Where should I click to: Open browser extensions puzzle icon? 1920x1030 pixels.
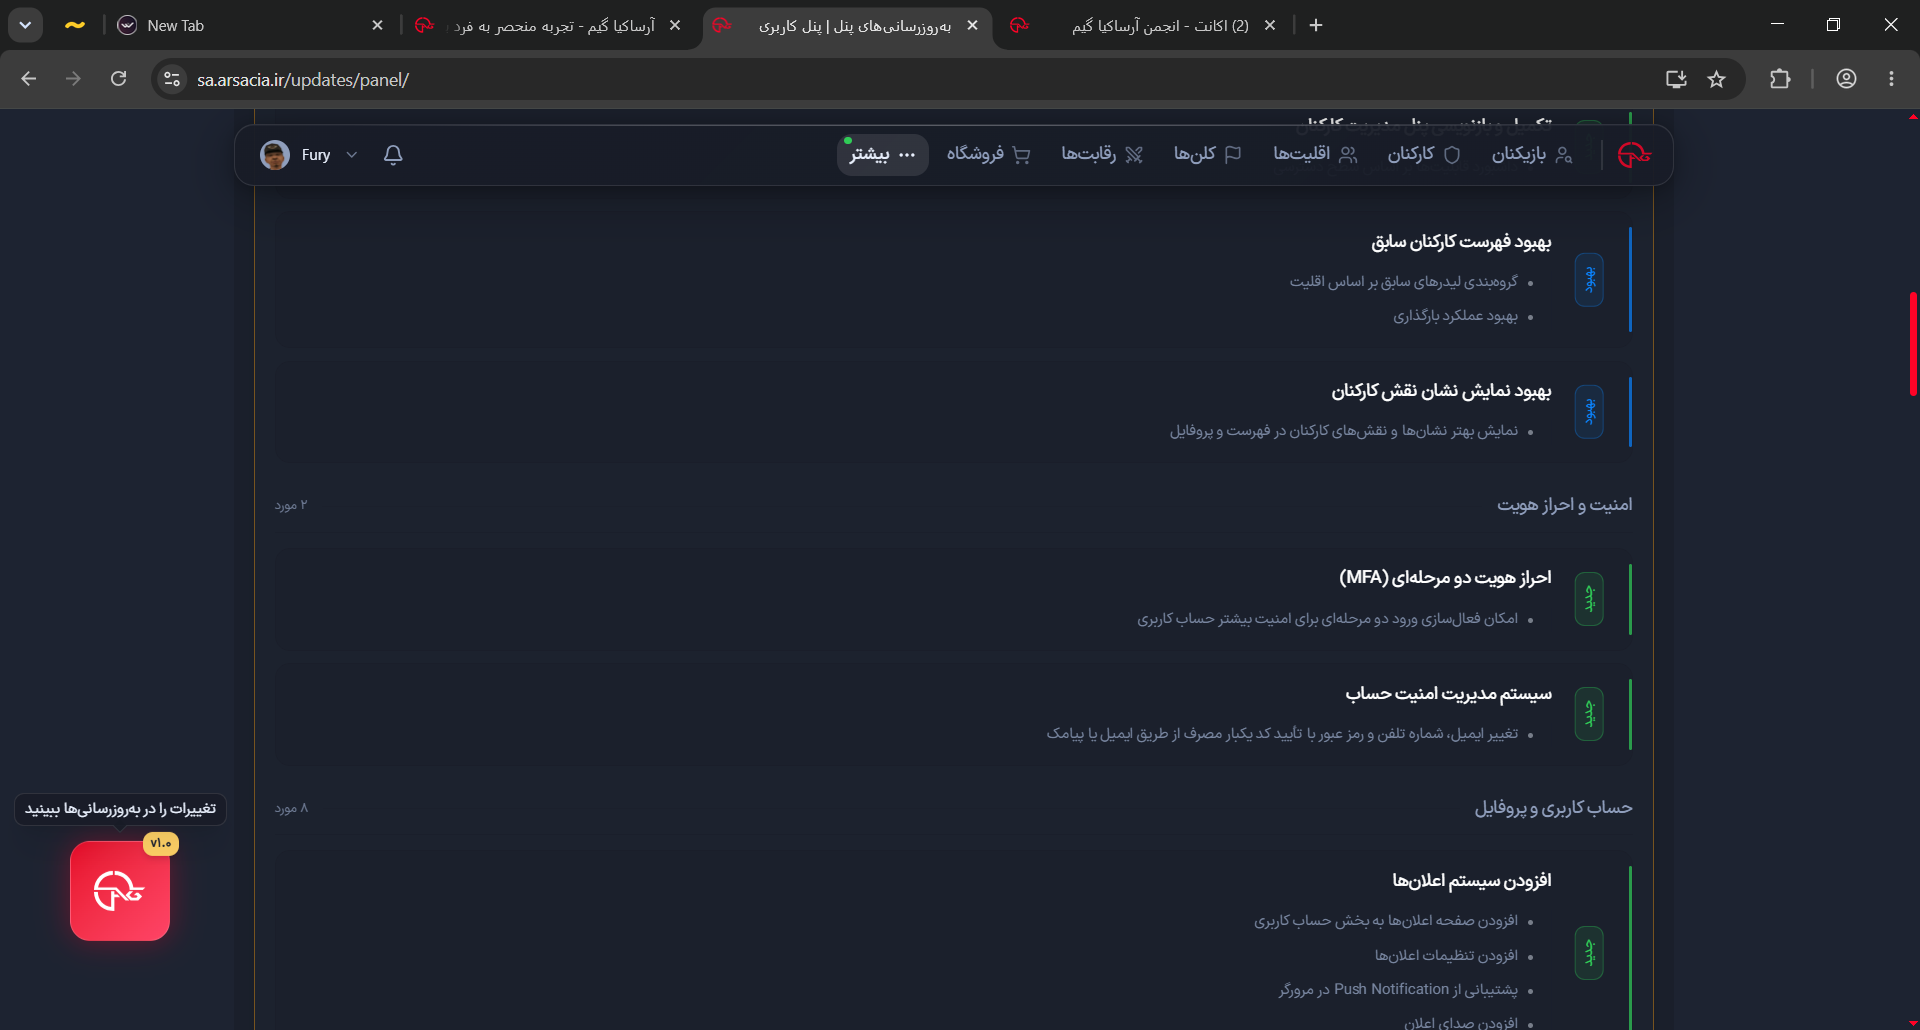[1780, 79]
